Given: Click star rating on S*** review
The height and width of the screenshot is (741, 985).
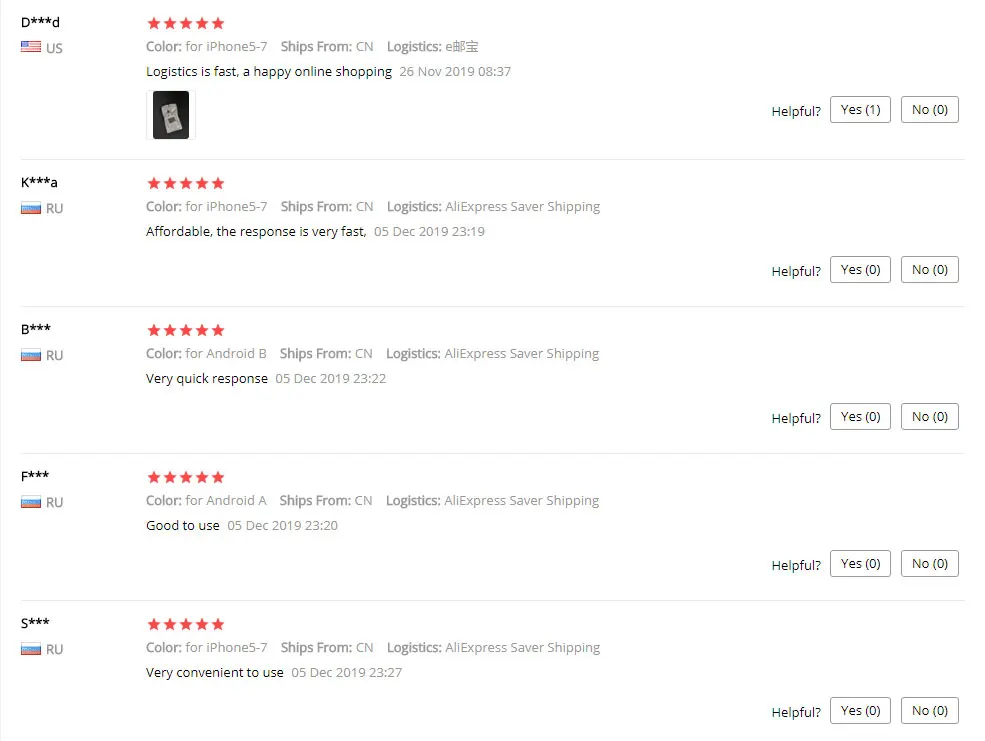Looking at the screenshot, I should (185, 624).
